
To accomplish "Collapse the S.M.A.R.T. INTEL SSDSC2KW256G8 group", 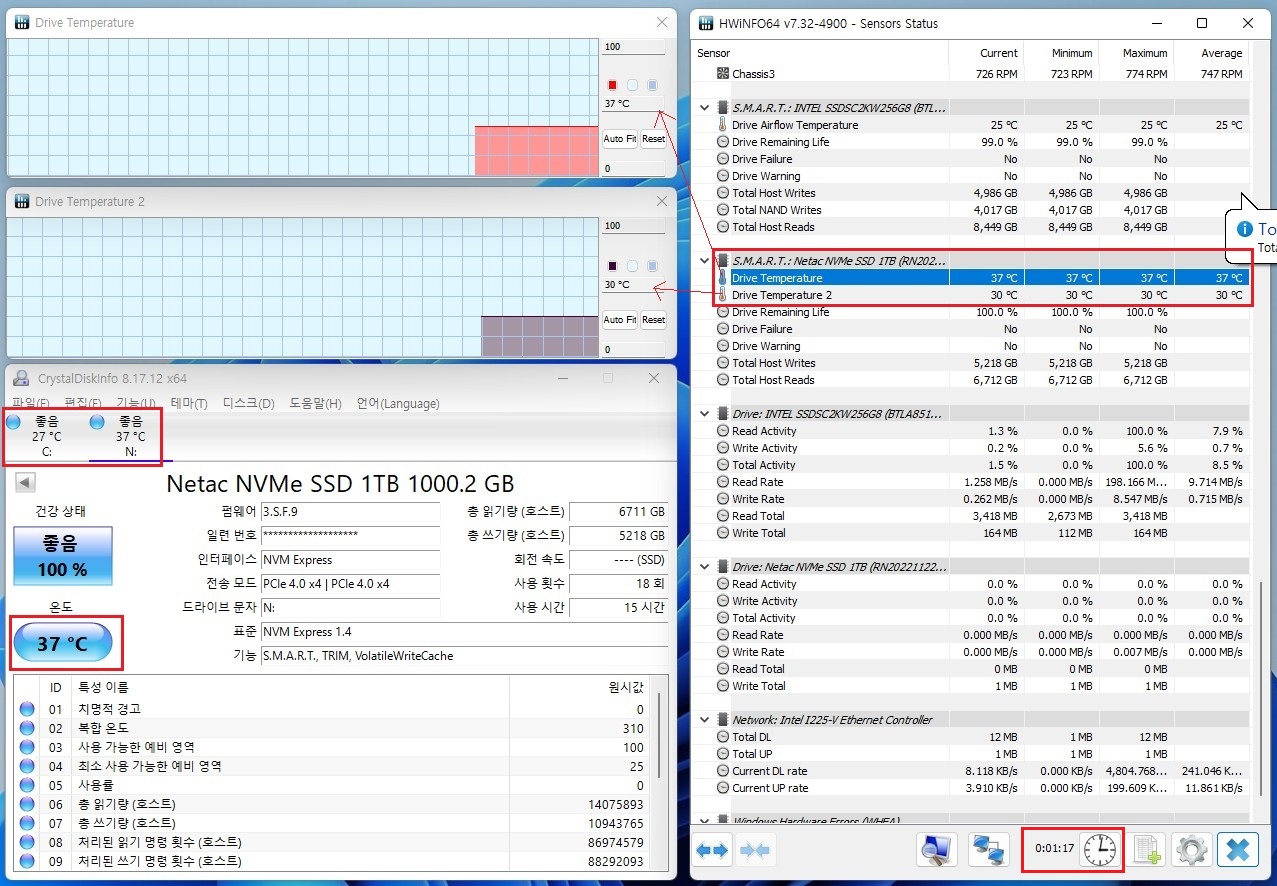I will coord(705,107).
